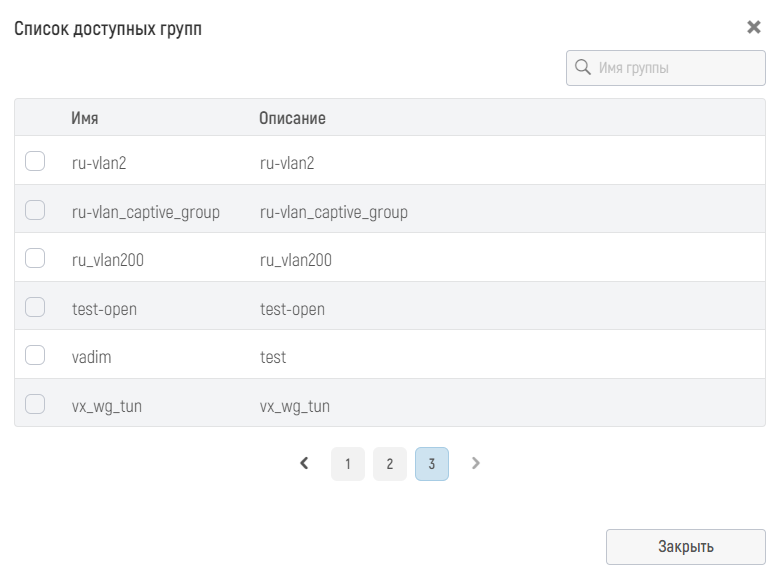Open page 1 of the group list
The image size is (782, 577).
click(x=348, y=464)
